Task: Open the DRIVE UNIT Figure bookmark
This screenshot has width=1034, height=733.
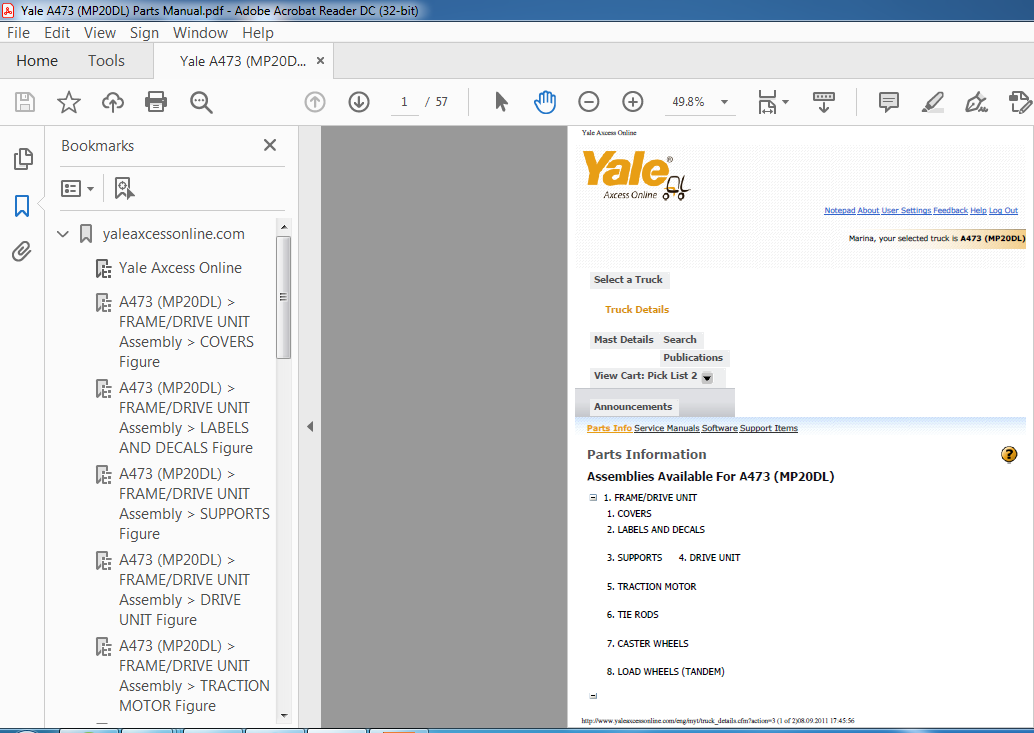Action: [x=184, y=589]
